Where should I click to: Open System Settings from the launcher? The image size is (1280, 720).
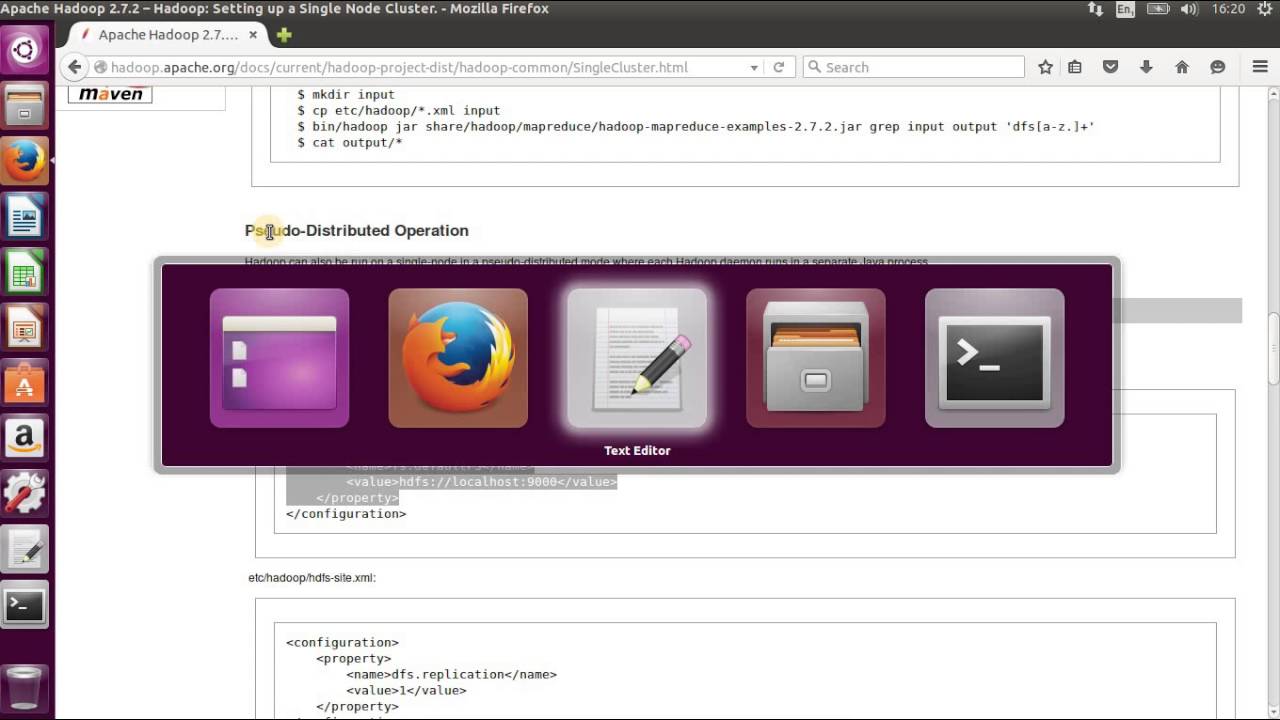[x=25, y=493]
